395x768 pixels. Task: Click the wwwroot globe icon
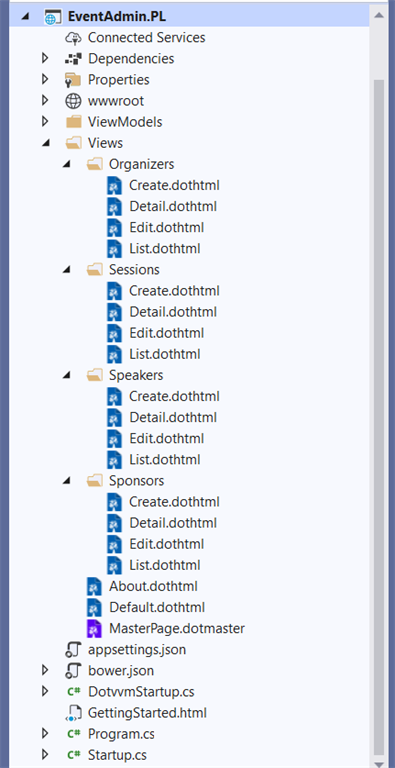click(x=73, y=100)
